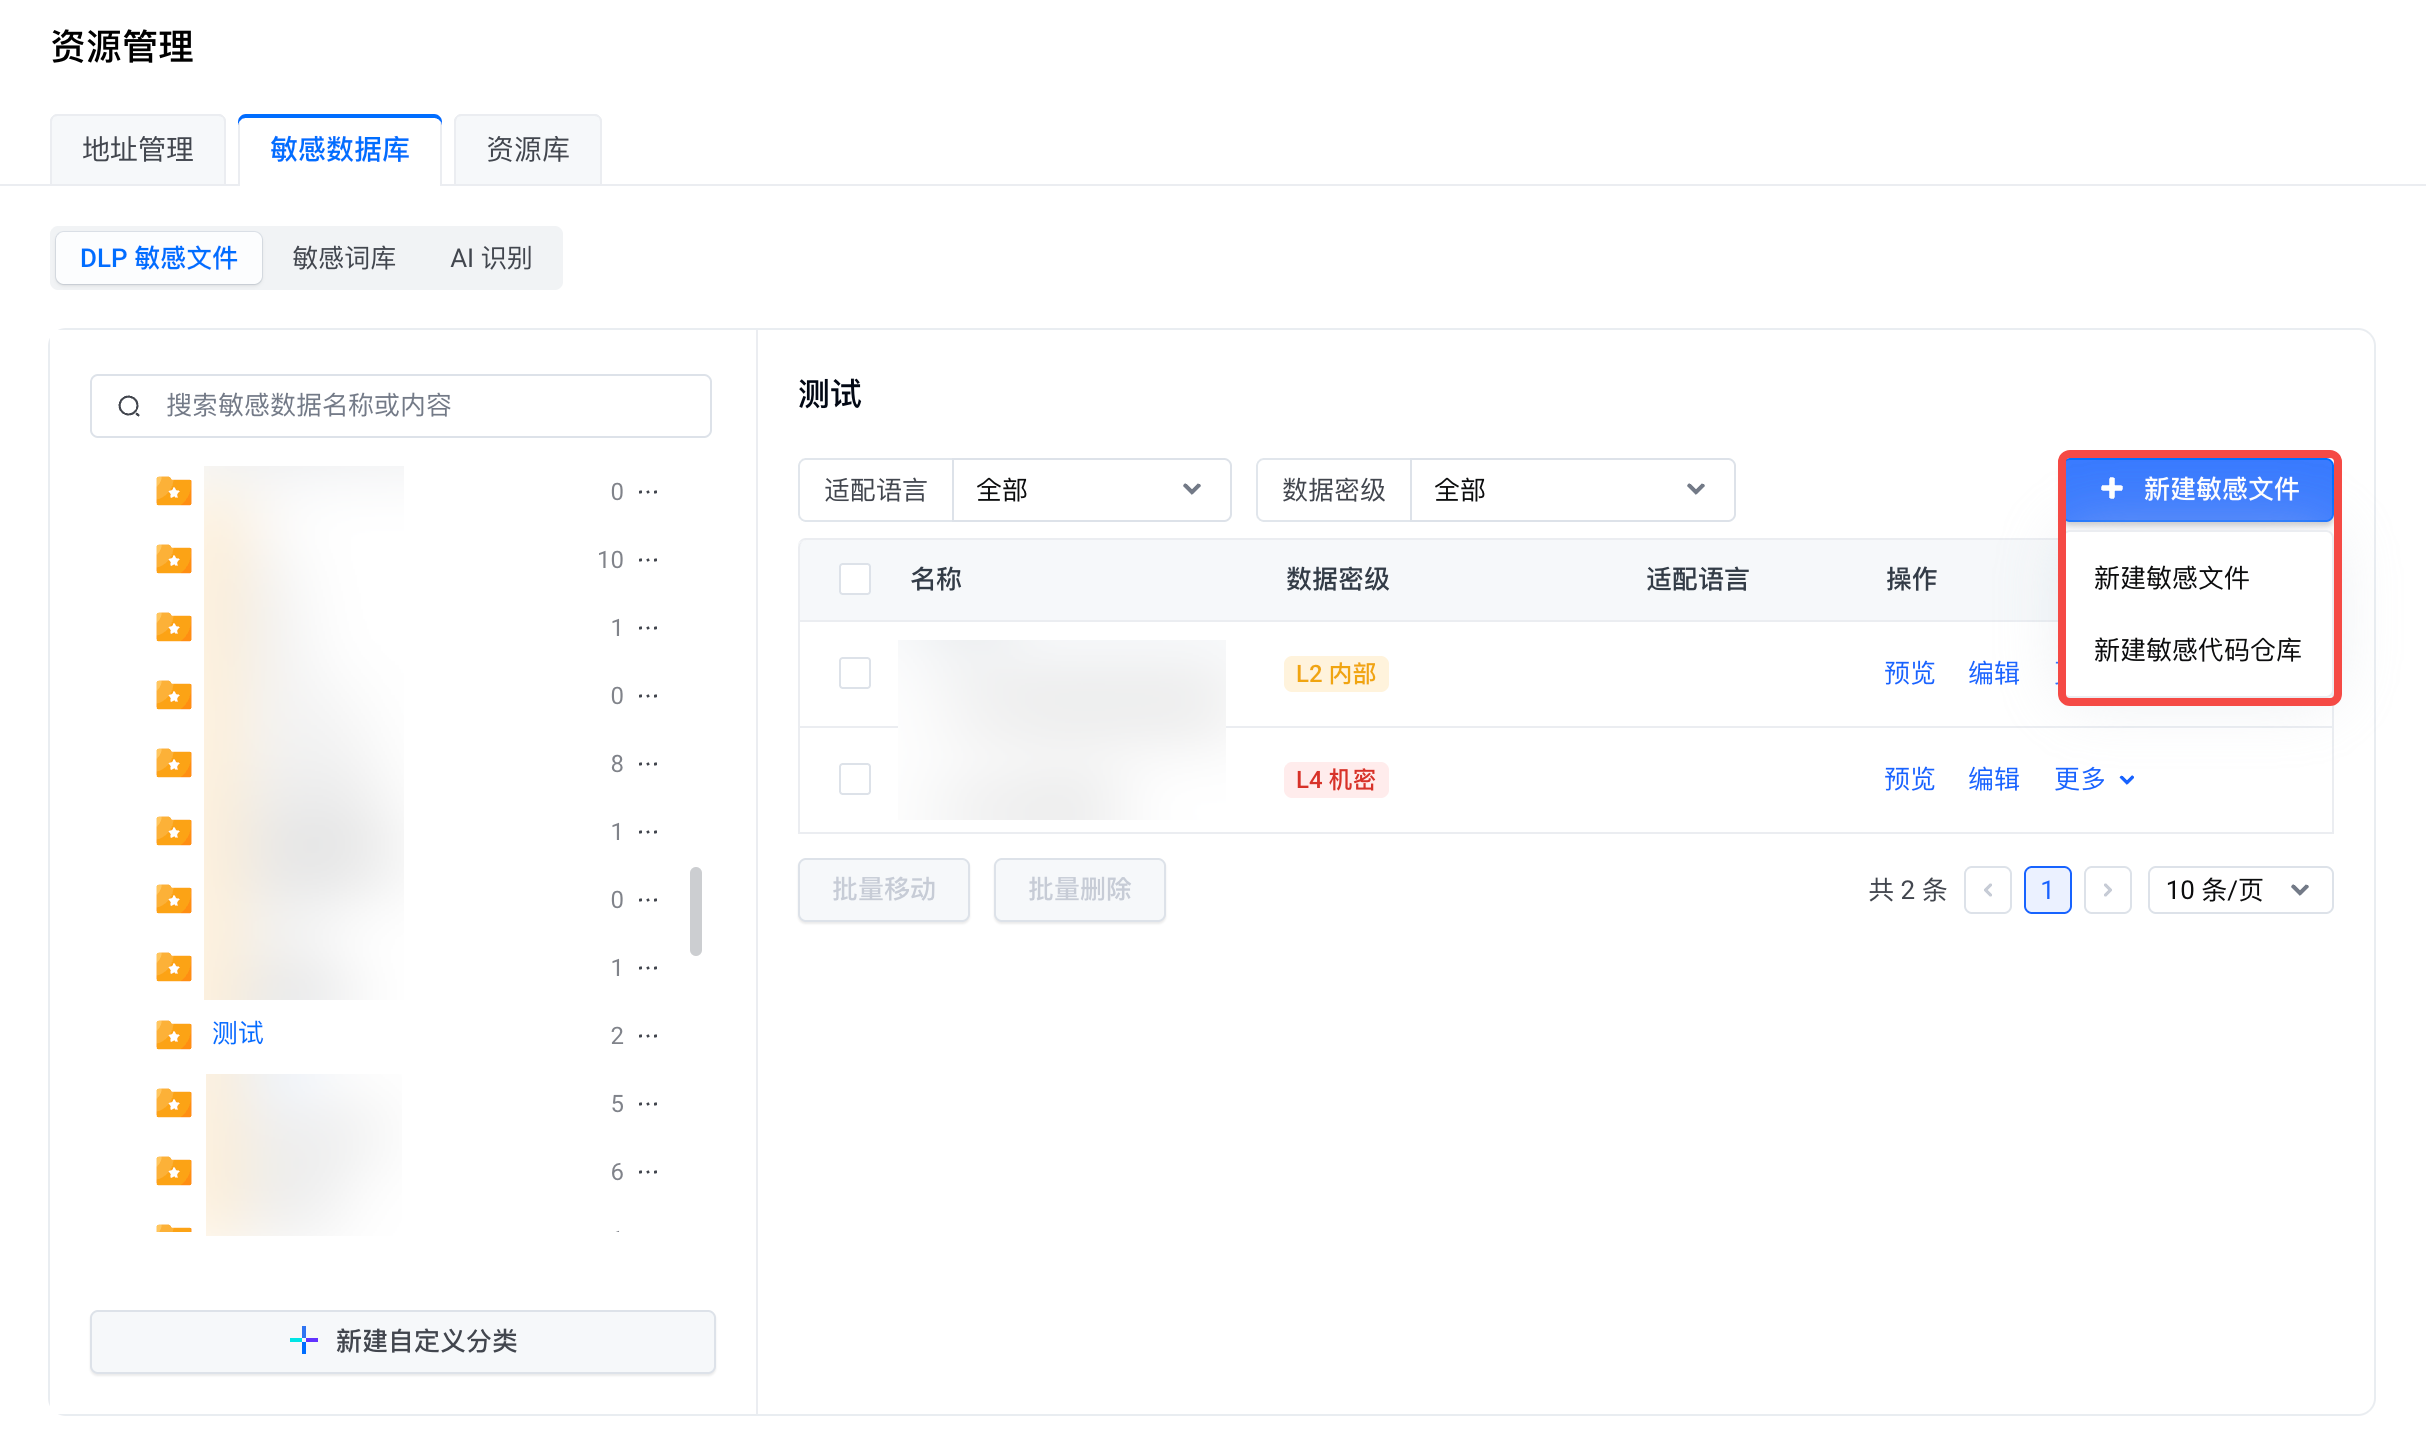Toggle the select-all checkbox in table header
This screenshot has height=1436, width=2426.
point(855,579)
